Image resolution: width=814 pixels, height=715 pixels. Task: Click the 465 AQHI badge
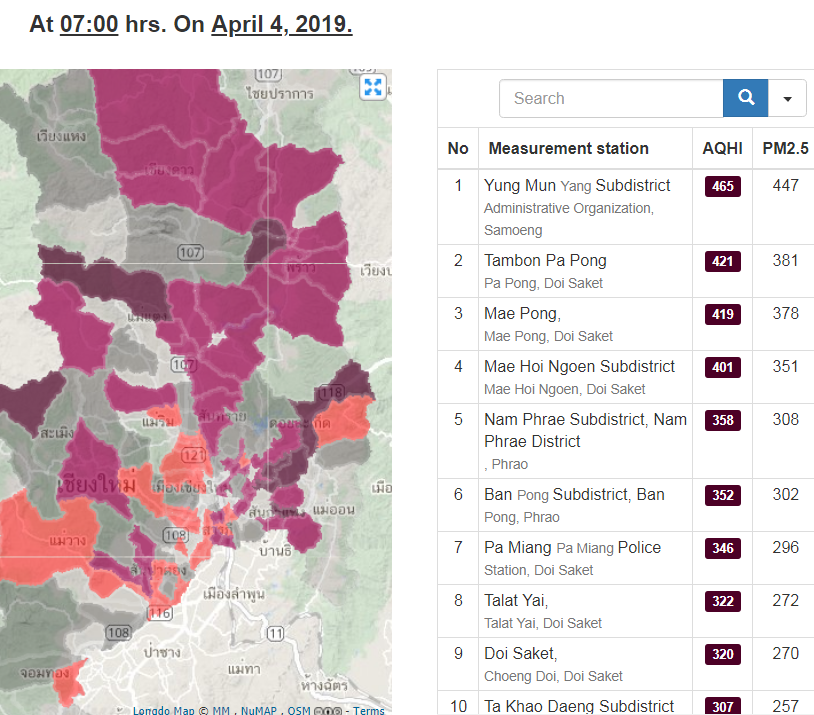(722, 187)
